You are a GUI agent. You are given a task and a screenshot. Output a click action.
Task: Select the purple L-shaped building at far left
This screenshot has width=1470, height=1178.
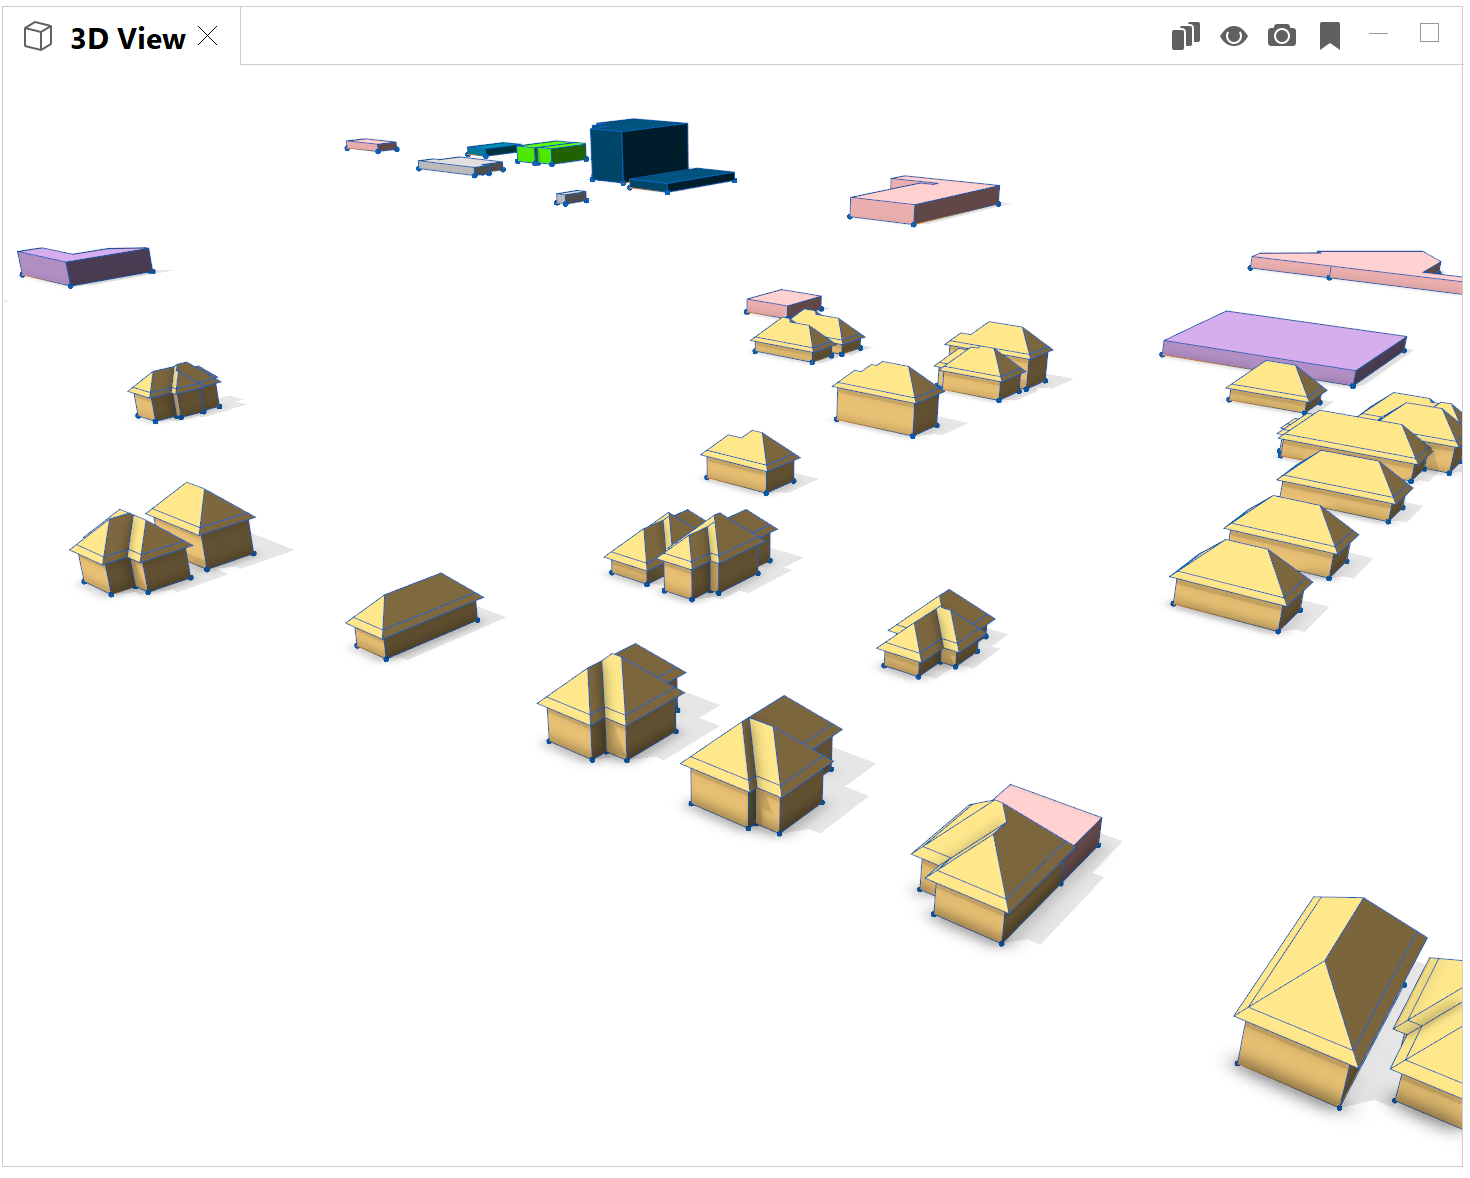(x=84, y=264)
